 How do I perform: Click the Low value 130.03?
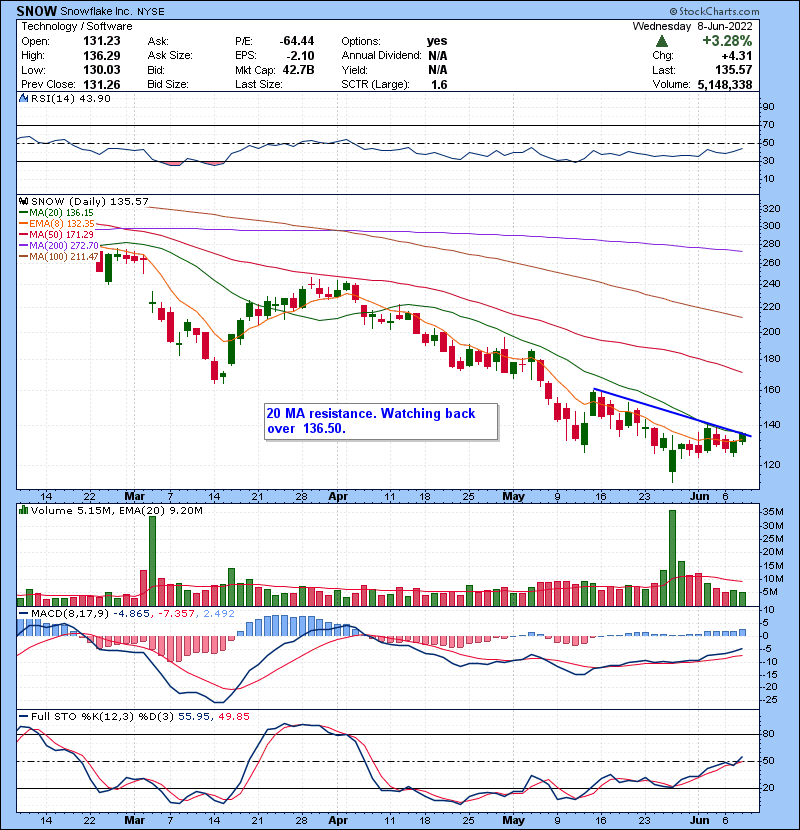102,70
